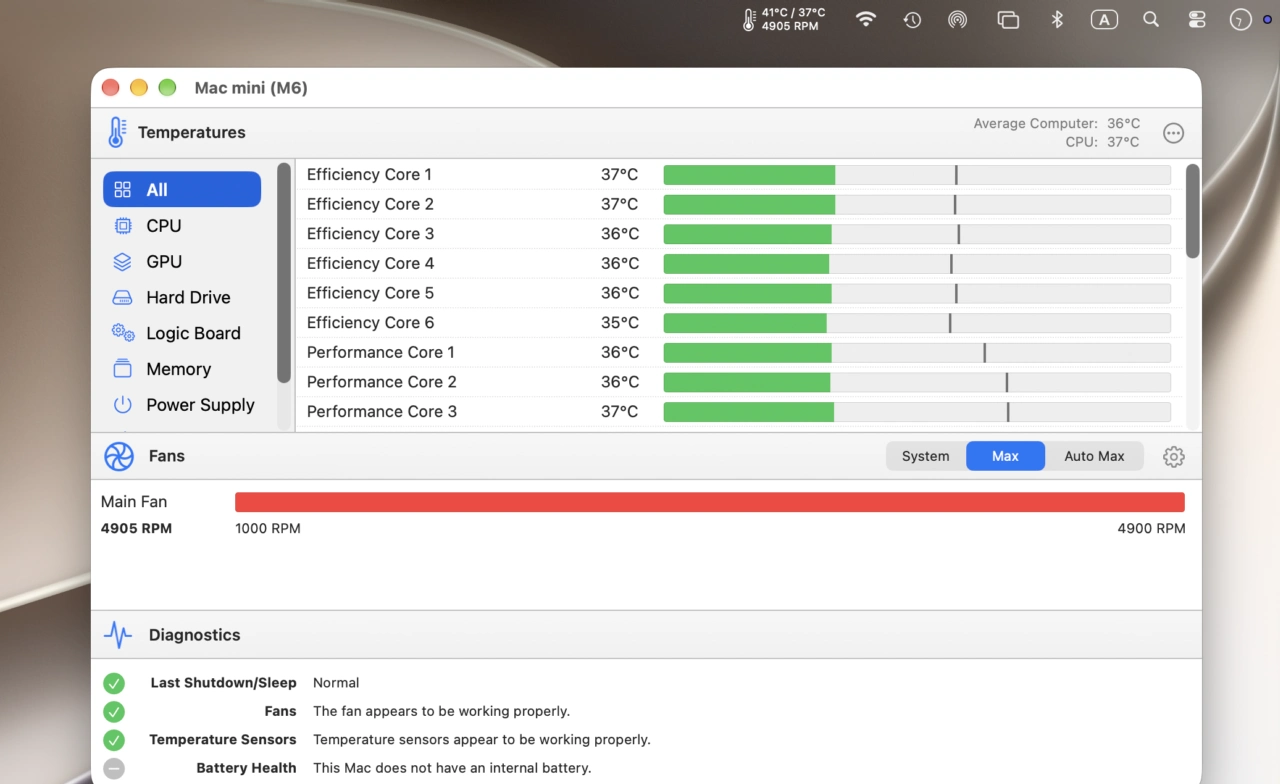Select the Efficiency Core 2 row label
Image resolution: width=1280 pixels, height=784 pixels.
point(370,204)
